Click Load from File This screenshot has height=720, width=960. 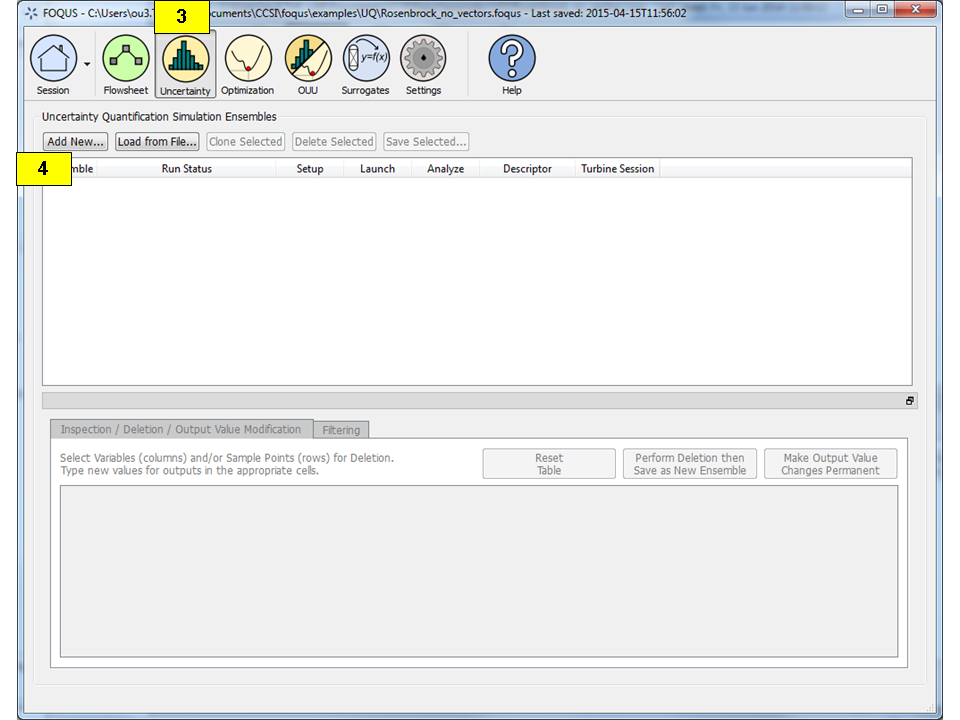157,141
